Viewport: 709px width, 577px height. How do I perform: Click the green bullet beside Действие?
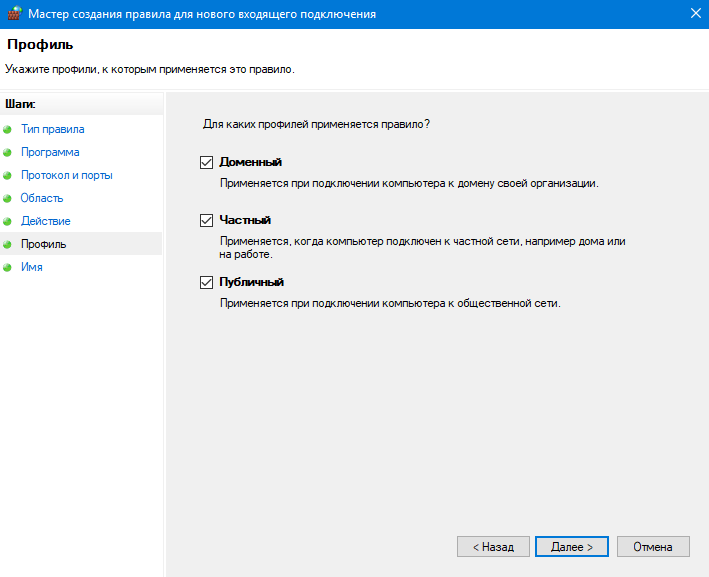[8, 222]
